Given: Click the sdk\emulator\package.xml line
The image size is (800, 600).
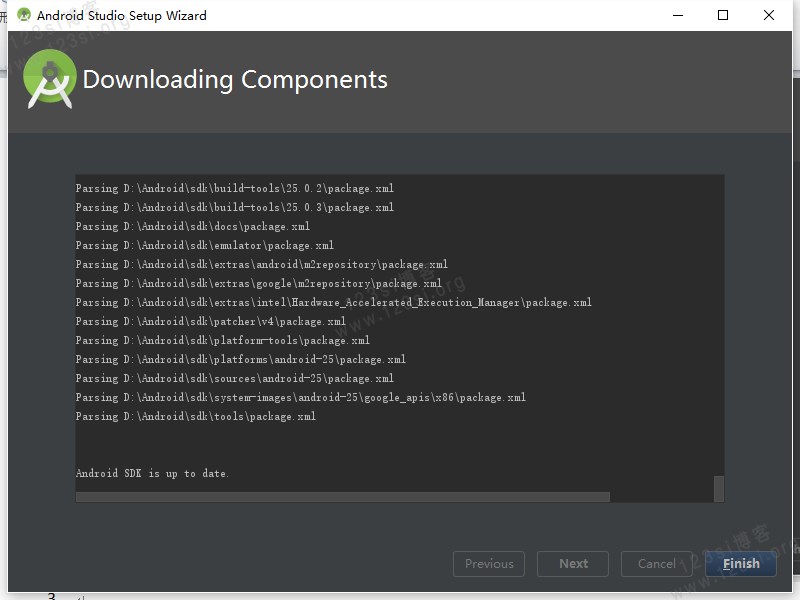Looking at the screenshot, I should click(205, 245).
